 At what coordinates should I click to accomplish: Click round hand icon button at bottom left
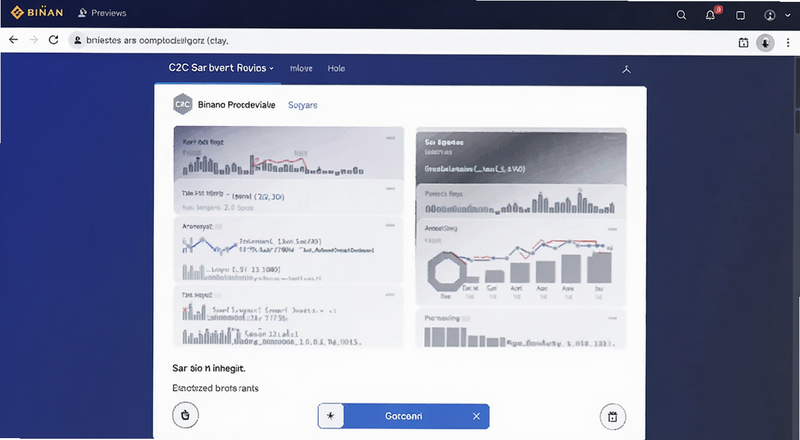[185, 415]
